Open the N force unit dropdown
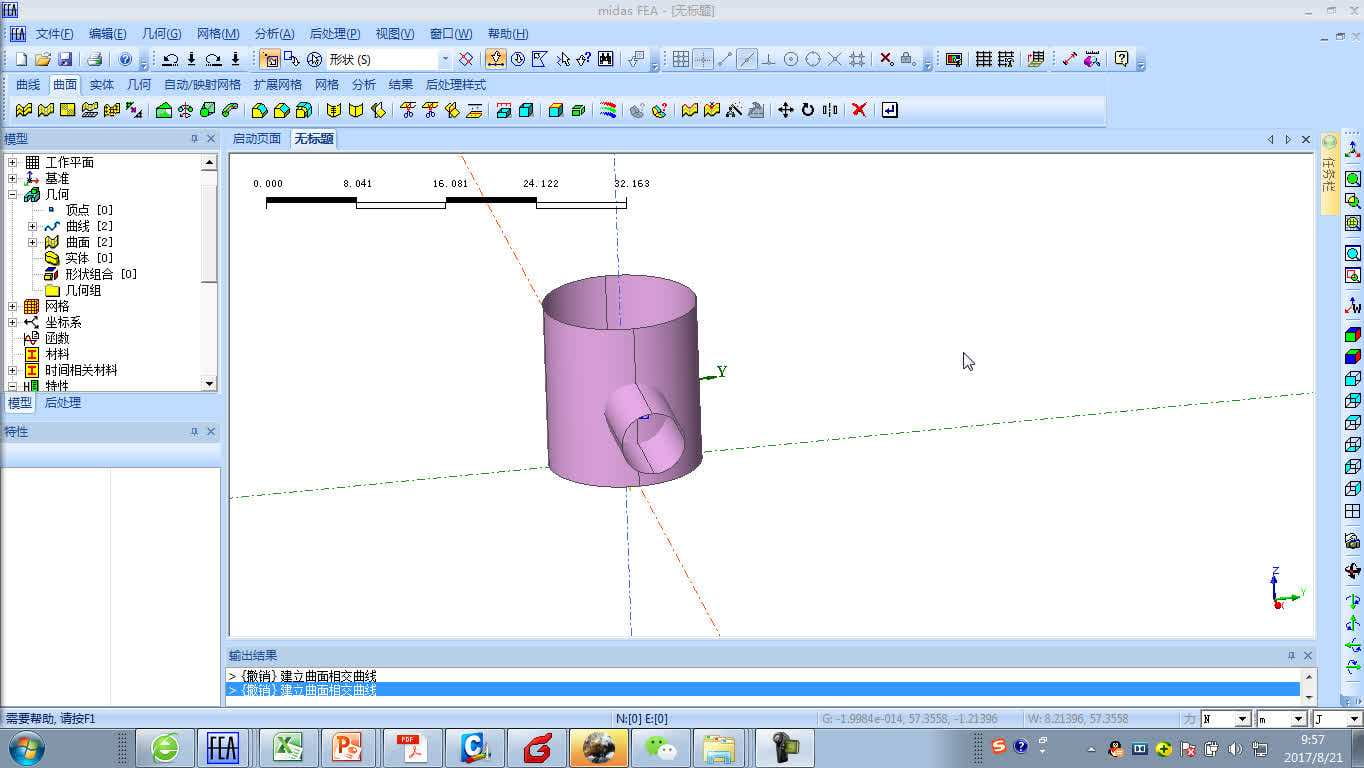1364x768 pixels. tap(1242, 719)
